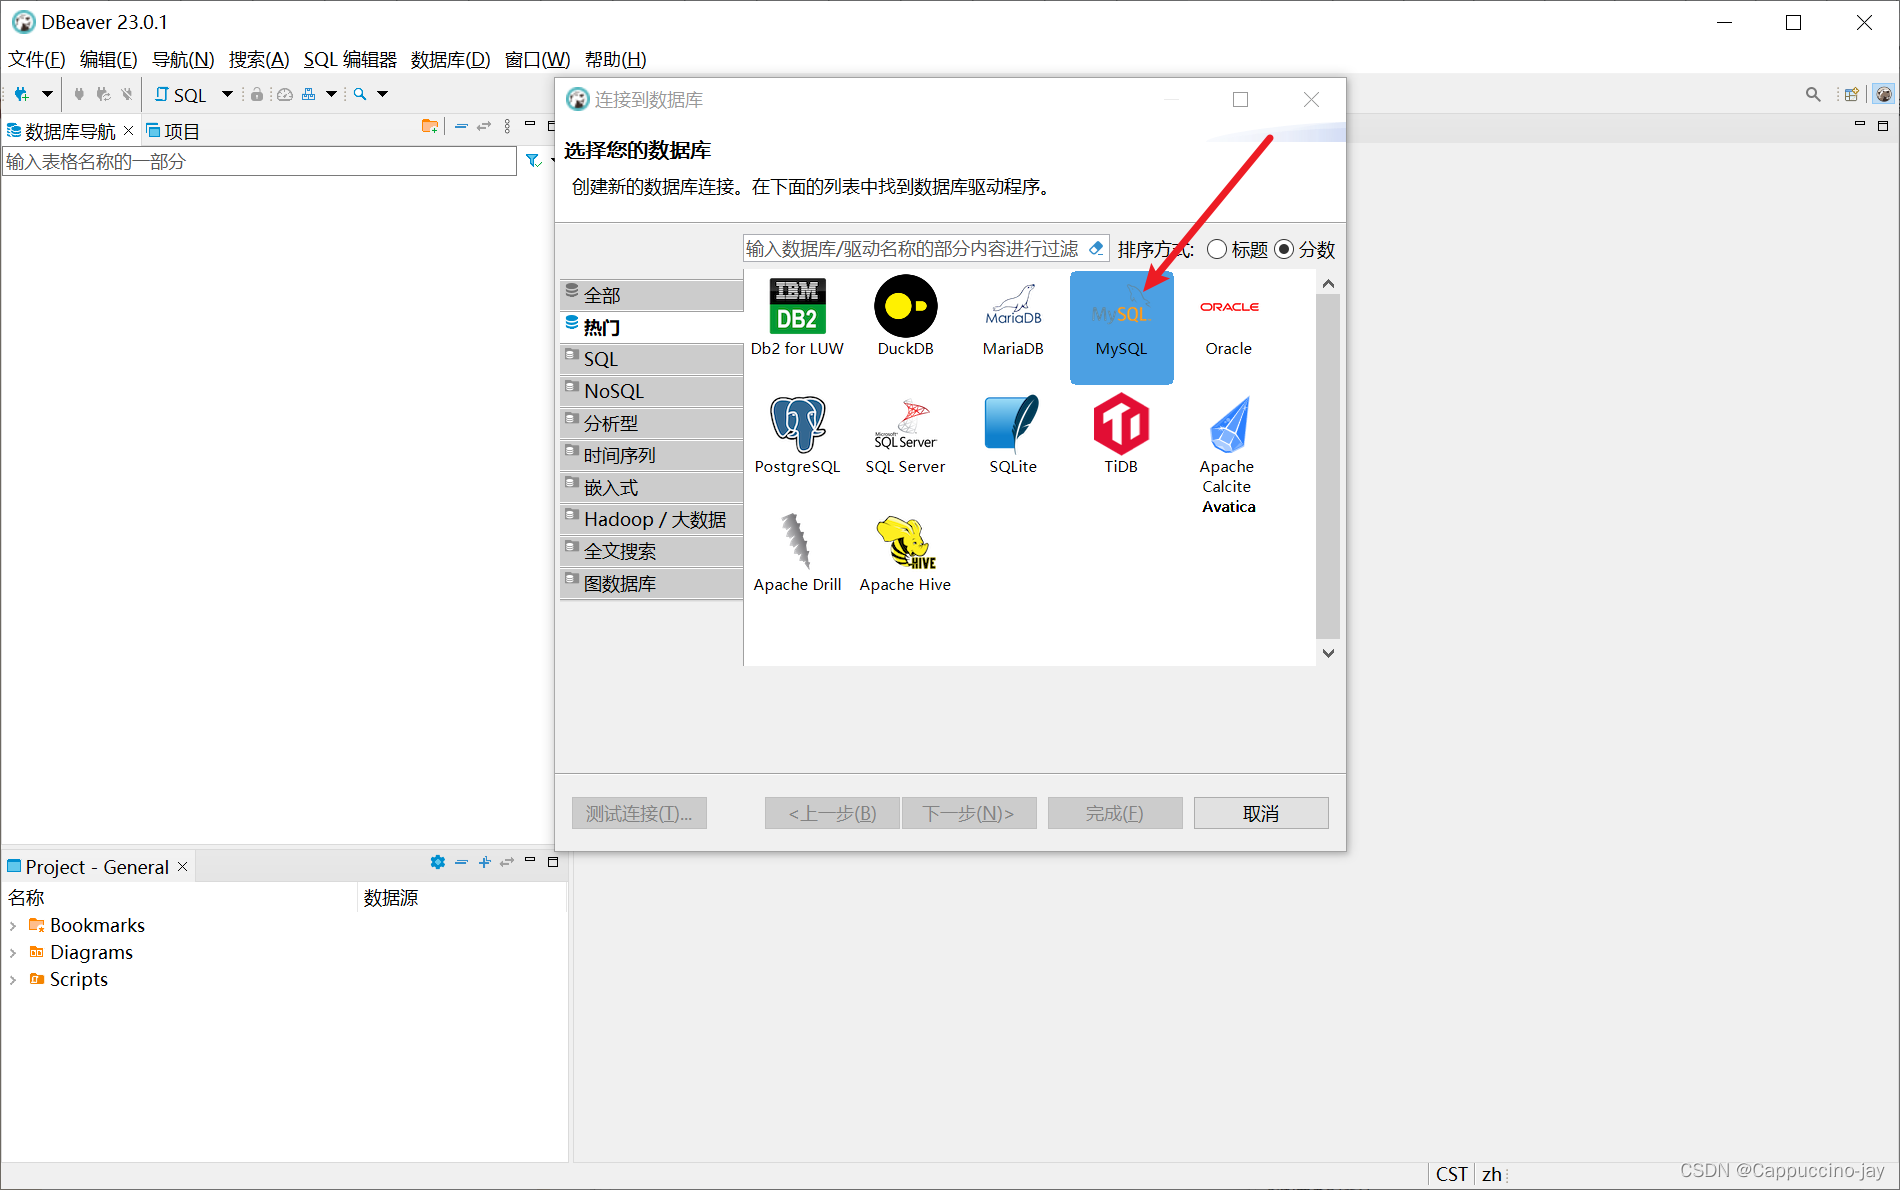Click the plus icon in Project panel
The image size is (1900, 1190).
pyautogui.click(x=485, y=862)
